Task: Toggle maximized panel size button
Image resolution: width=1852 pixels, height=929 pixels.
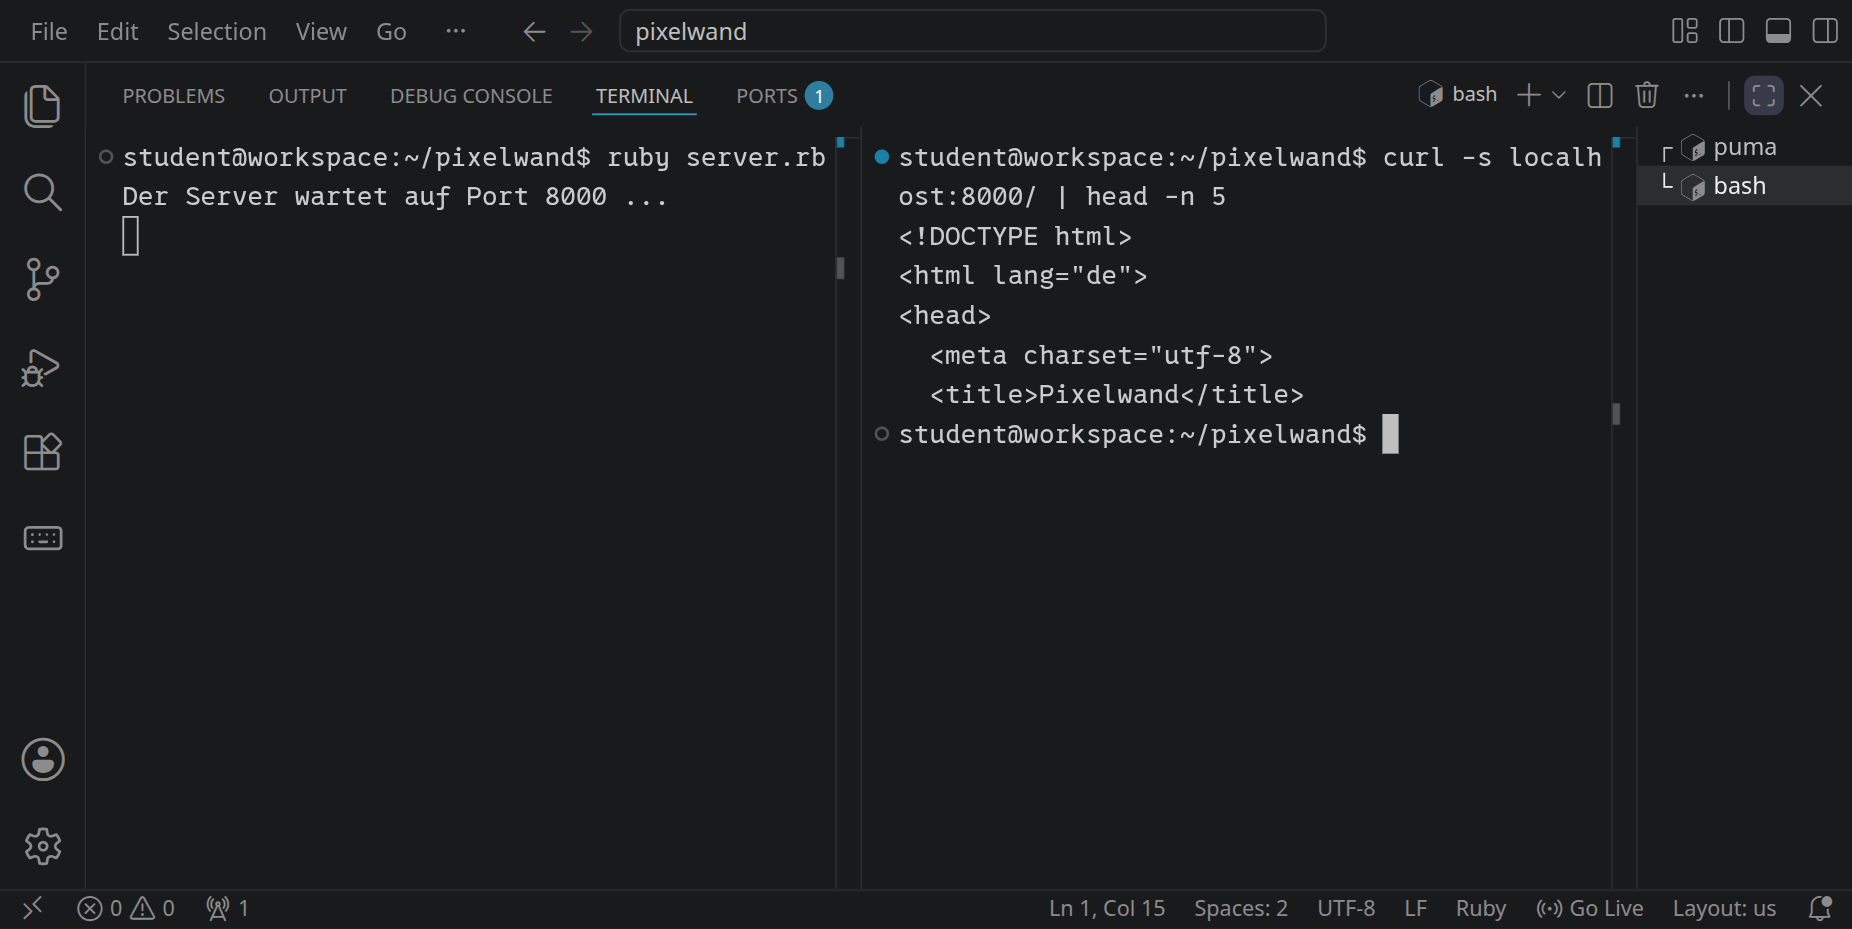Action: (x=1764, y=95)
